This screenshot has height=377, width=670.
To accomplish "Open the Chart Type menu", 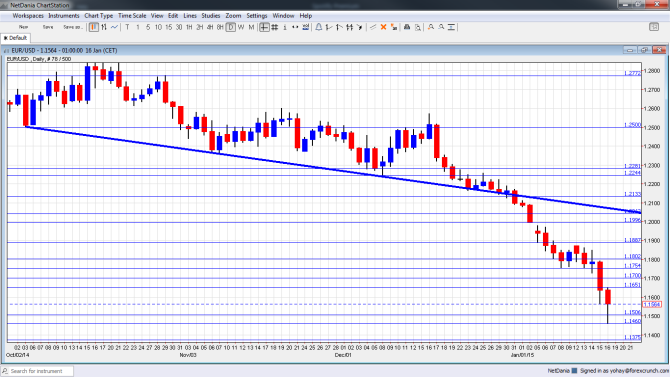I will (99, 16).
